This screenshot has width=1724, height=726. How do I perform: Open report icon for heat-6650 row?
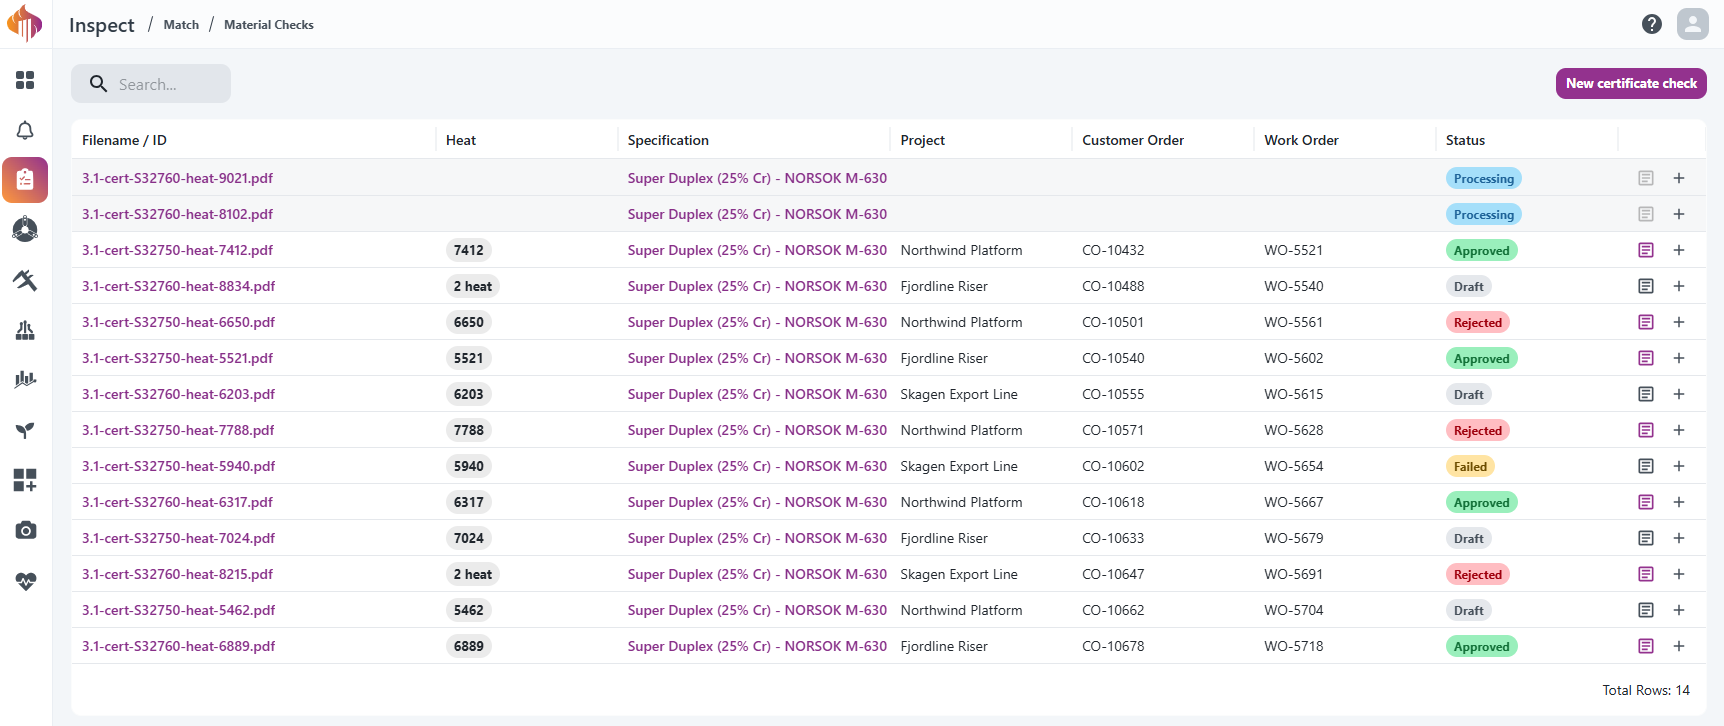[1646, 322]
